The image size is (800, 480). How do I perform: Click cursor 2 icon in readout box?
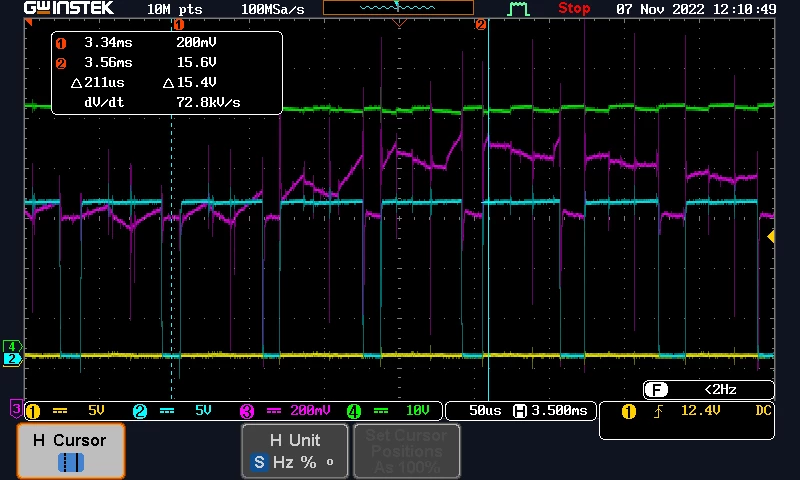click(x=61, y=64)
